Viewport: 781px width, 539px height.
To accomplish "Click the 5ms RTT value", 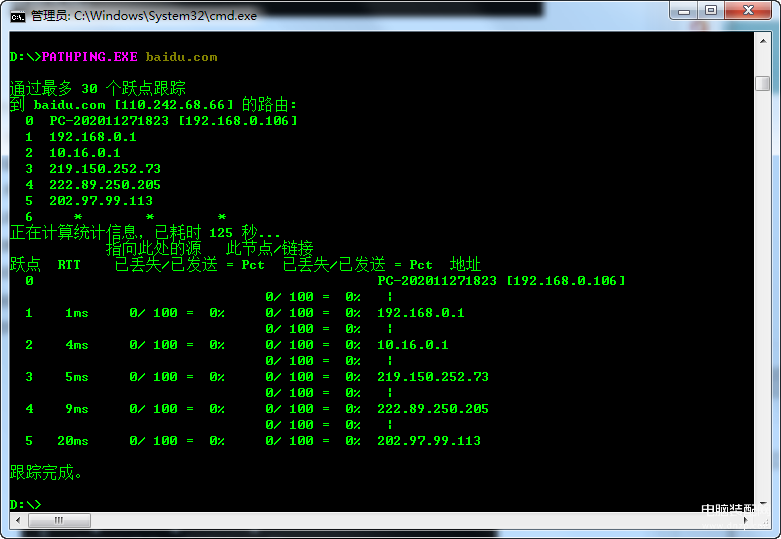I will tap(77, 377).
